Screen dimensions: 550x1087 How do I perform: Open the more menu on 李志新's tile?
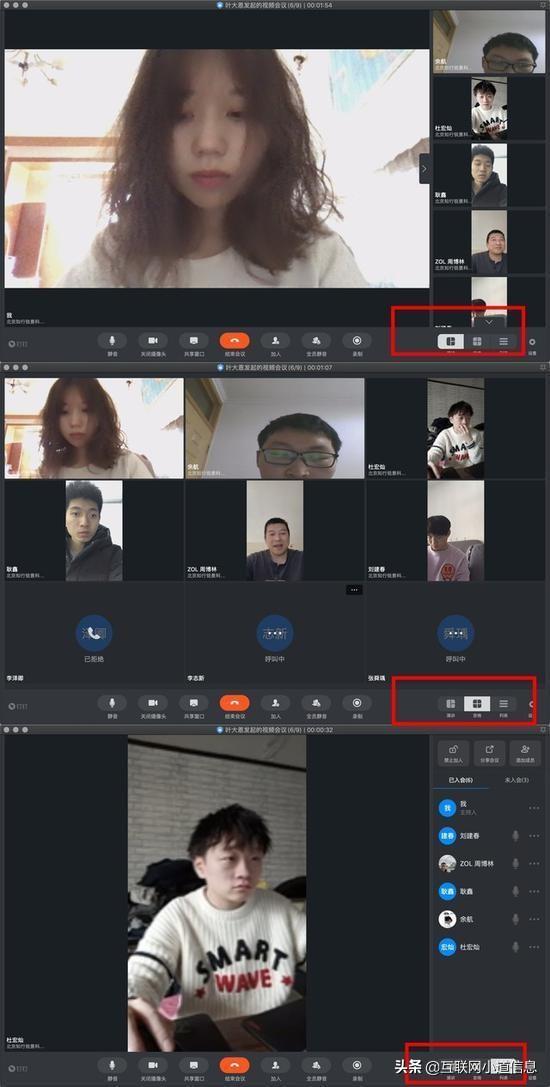[354, 590]
